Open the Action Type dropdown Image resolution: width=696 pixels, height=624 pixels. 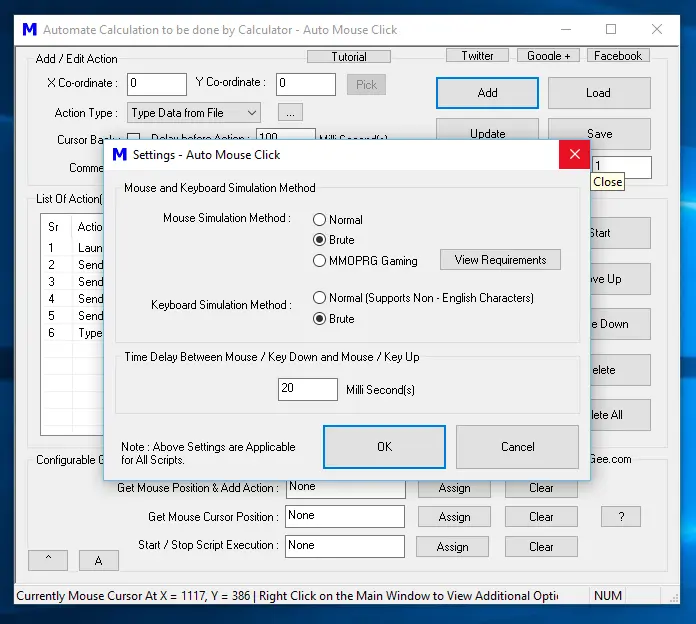point(194,113)
